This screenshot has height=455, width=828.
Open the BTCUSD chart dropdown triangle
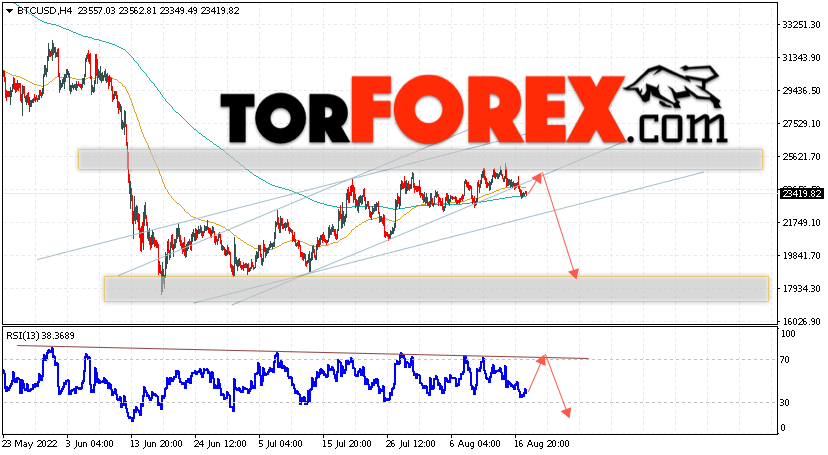tap(10, 11)
